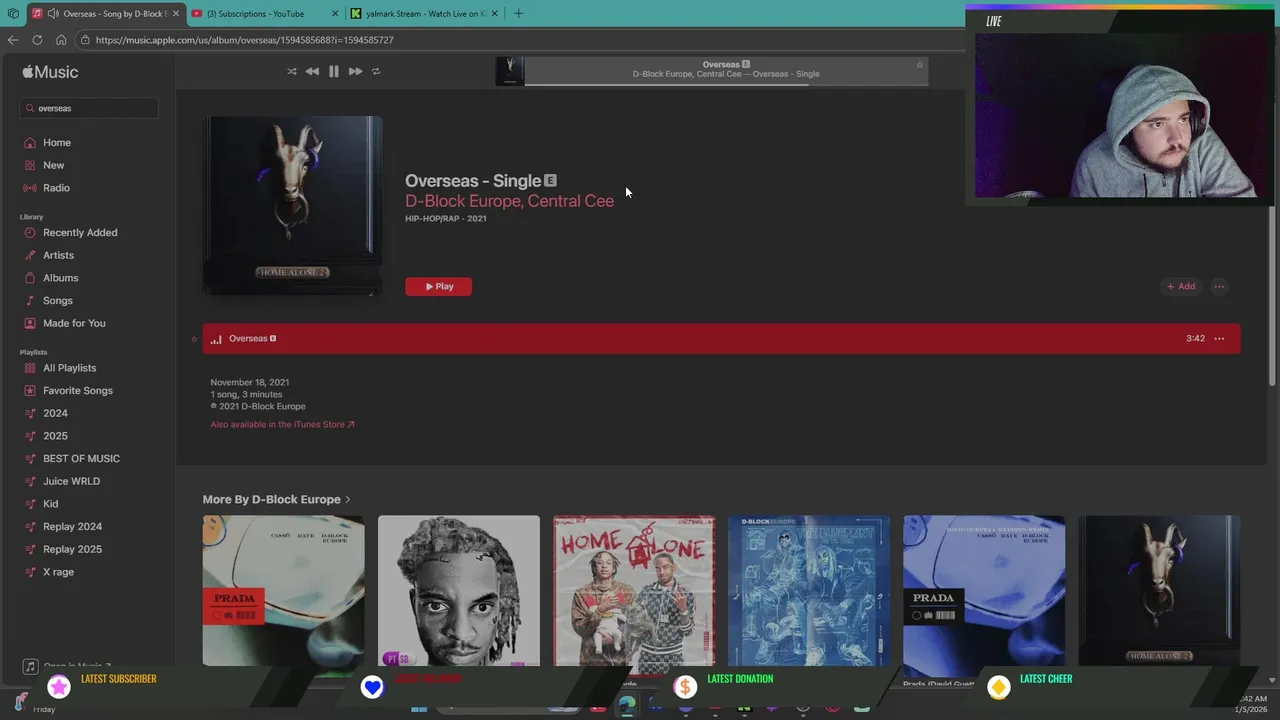Image resolution: width=1280 pixels, height=720 pixels.
Task: View site info lock icon in address bar
Action: [86, 40]
